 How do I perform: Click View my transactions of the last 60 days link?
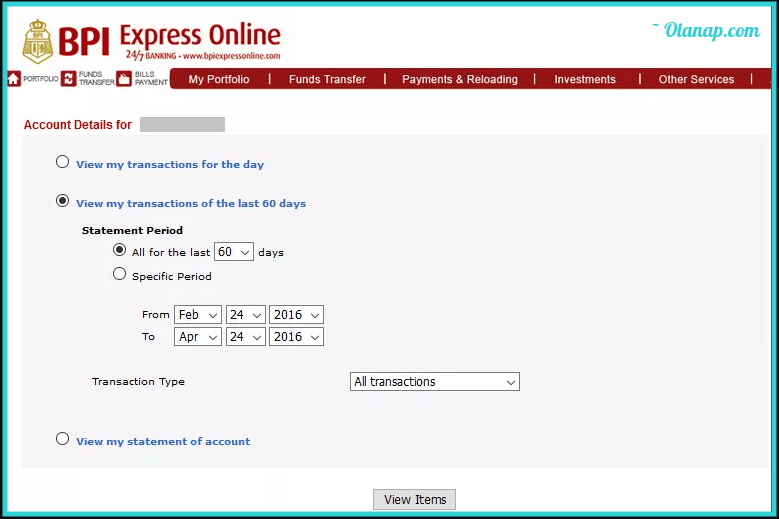[191, 203]
